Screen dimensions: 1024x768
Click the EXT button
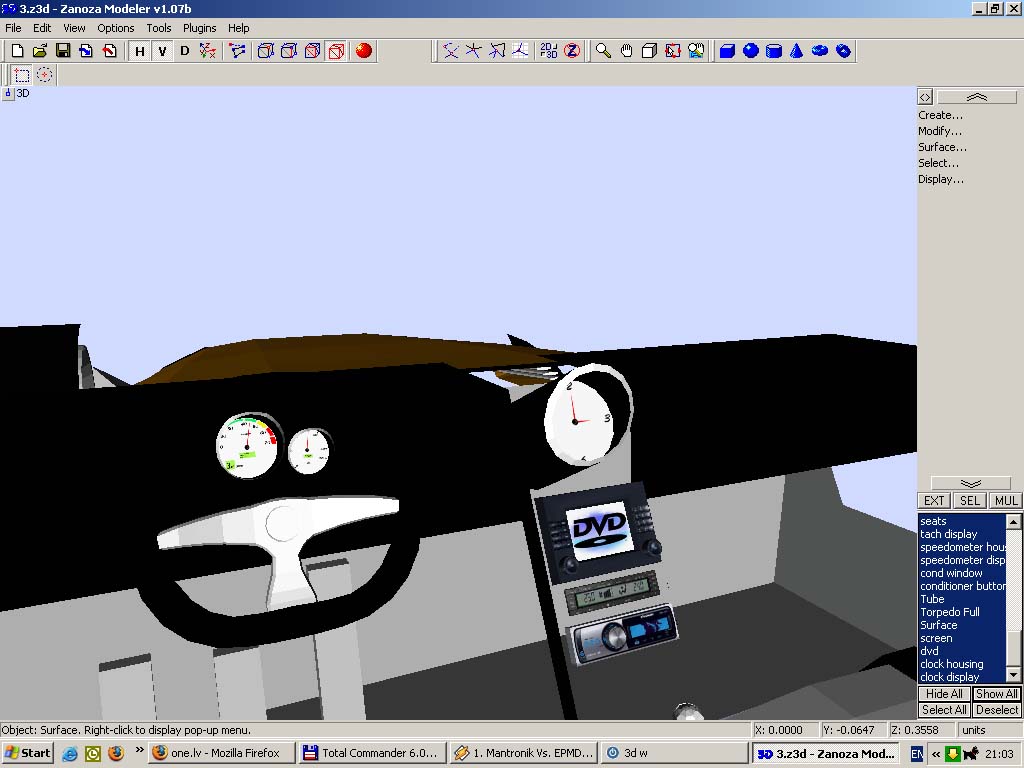(934, 501)
